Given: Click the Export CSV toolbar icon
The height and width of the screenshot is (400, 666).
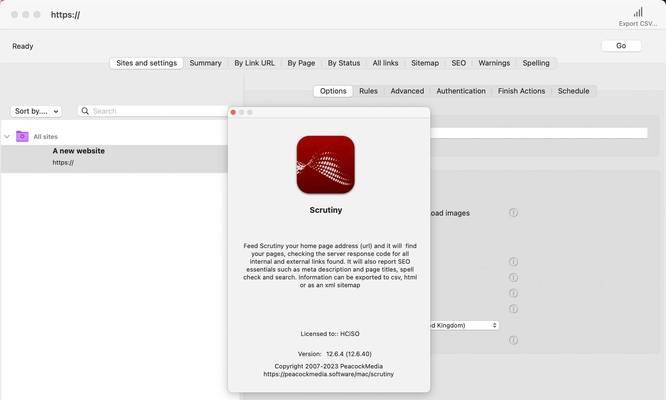Looking at the screenshot, I should coord(638,12).
